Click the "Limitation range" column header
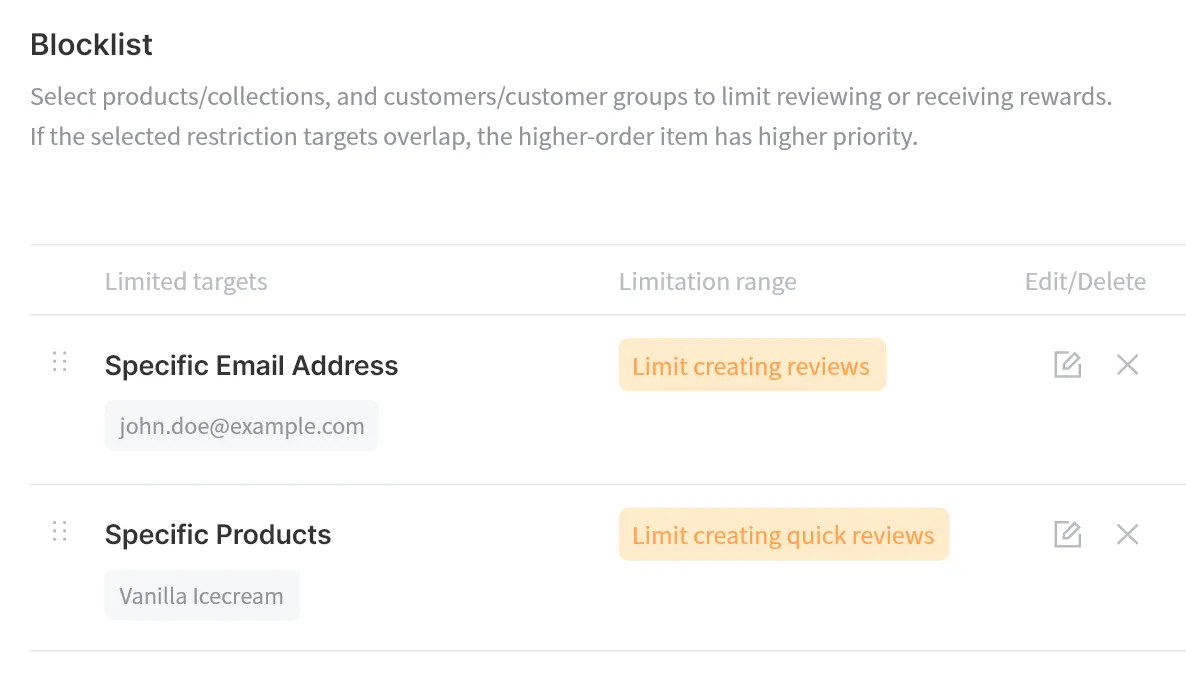This screenshot has width=1186, height=683. [x=707, y=282]
